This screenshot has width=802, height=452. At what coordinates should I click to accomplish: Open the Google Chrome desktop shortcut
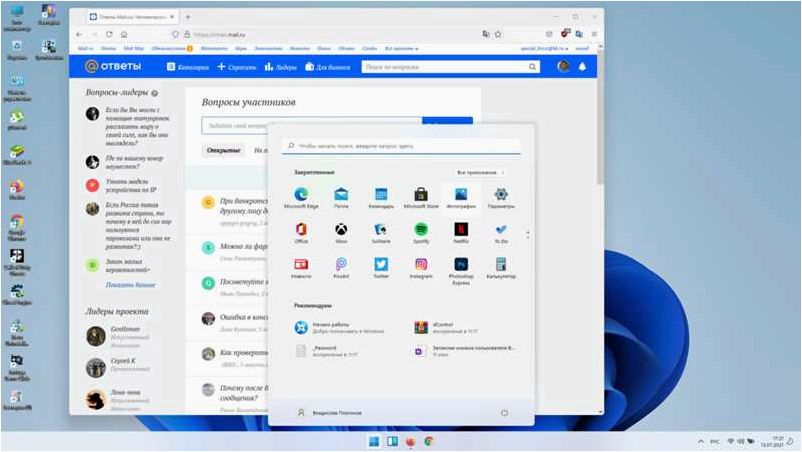17,228
